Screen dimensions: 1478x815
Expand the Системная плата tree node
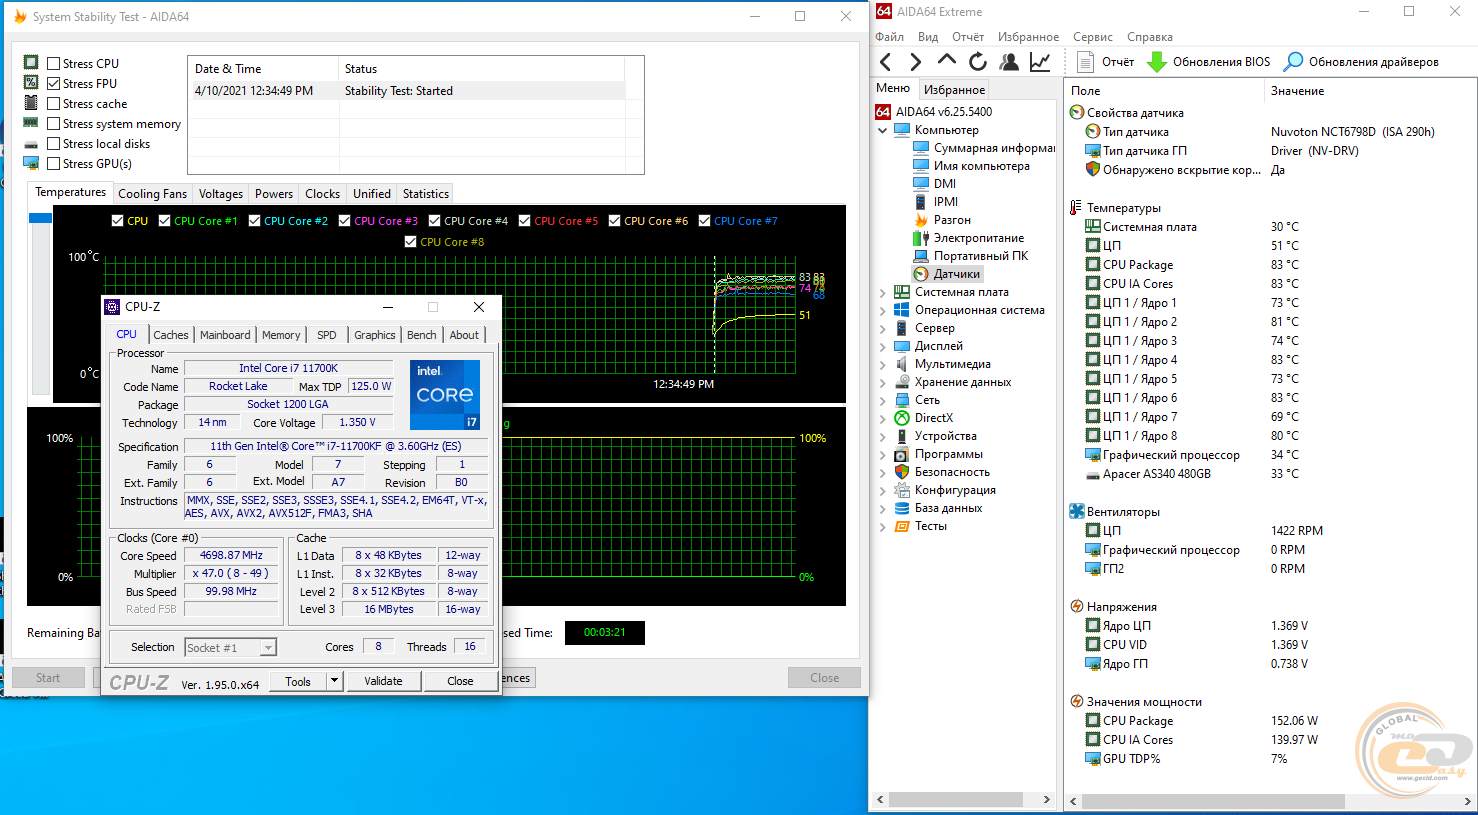point(882,293)
